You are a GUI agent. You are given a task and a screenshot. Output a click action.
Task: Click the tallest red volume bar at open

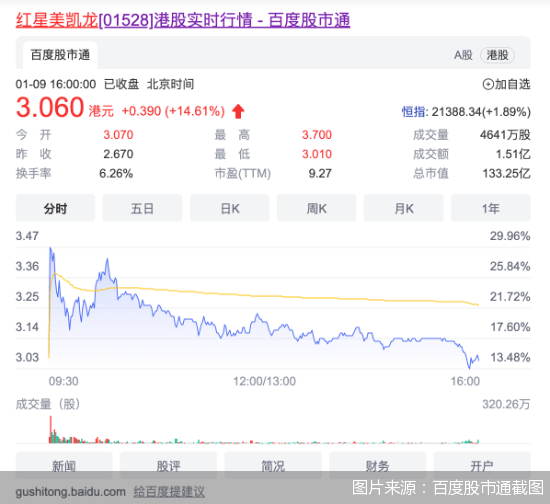point(51,429)
